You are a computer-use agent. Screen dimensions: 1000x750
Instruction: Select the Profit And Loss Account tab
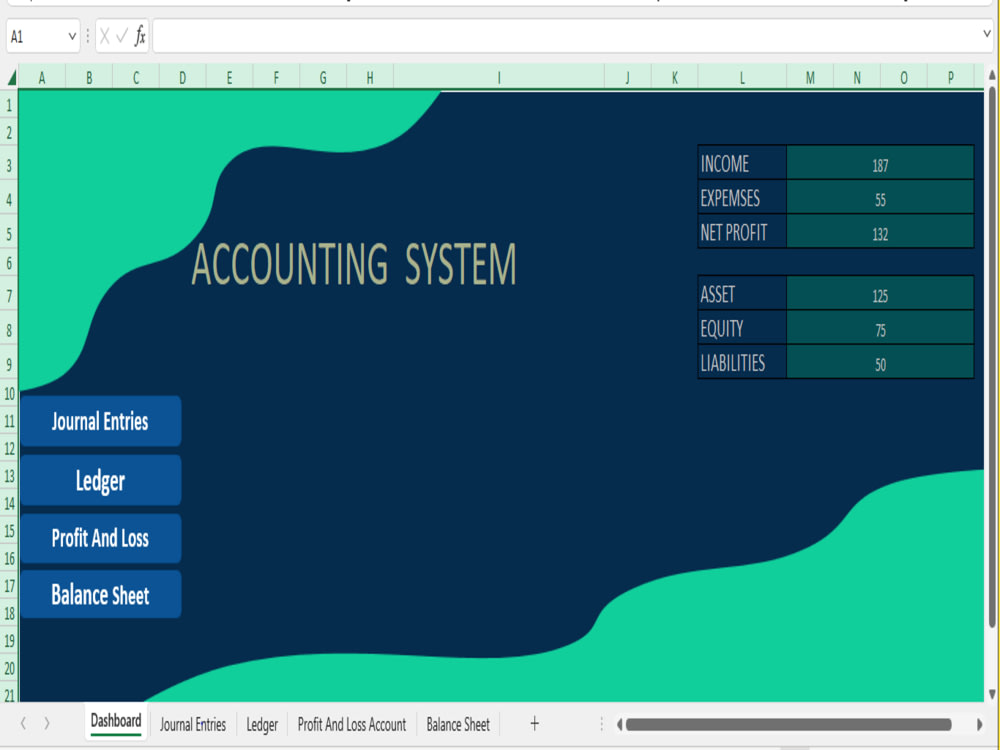pos(352,724)
